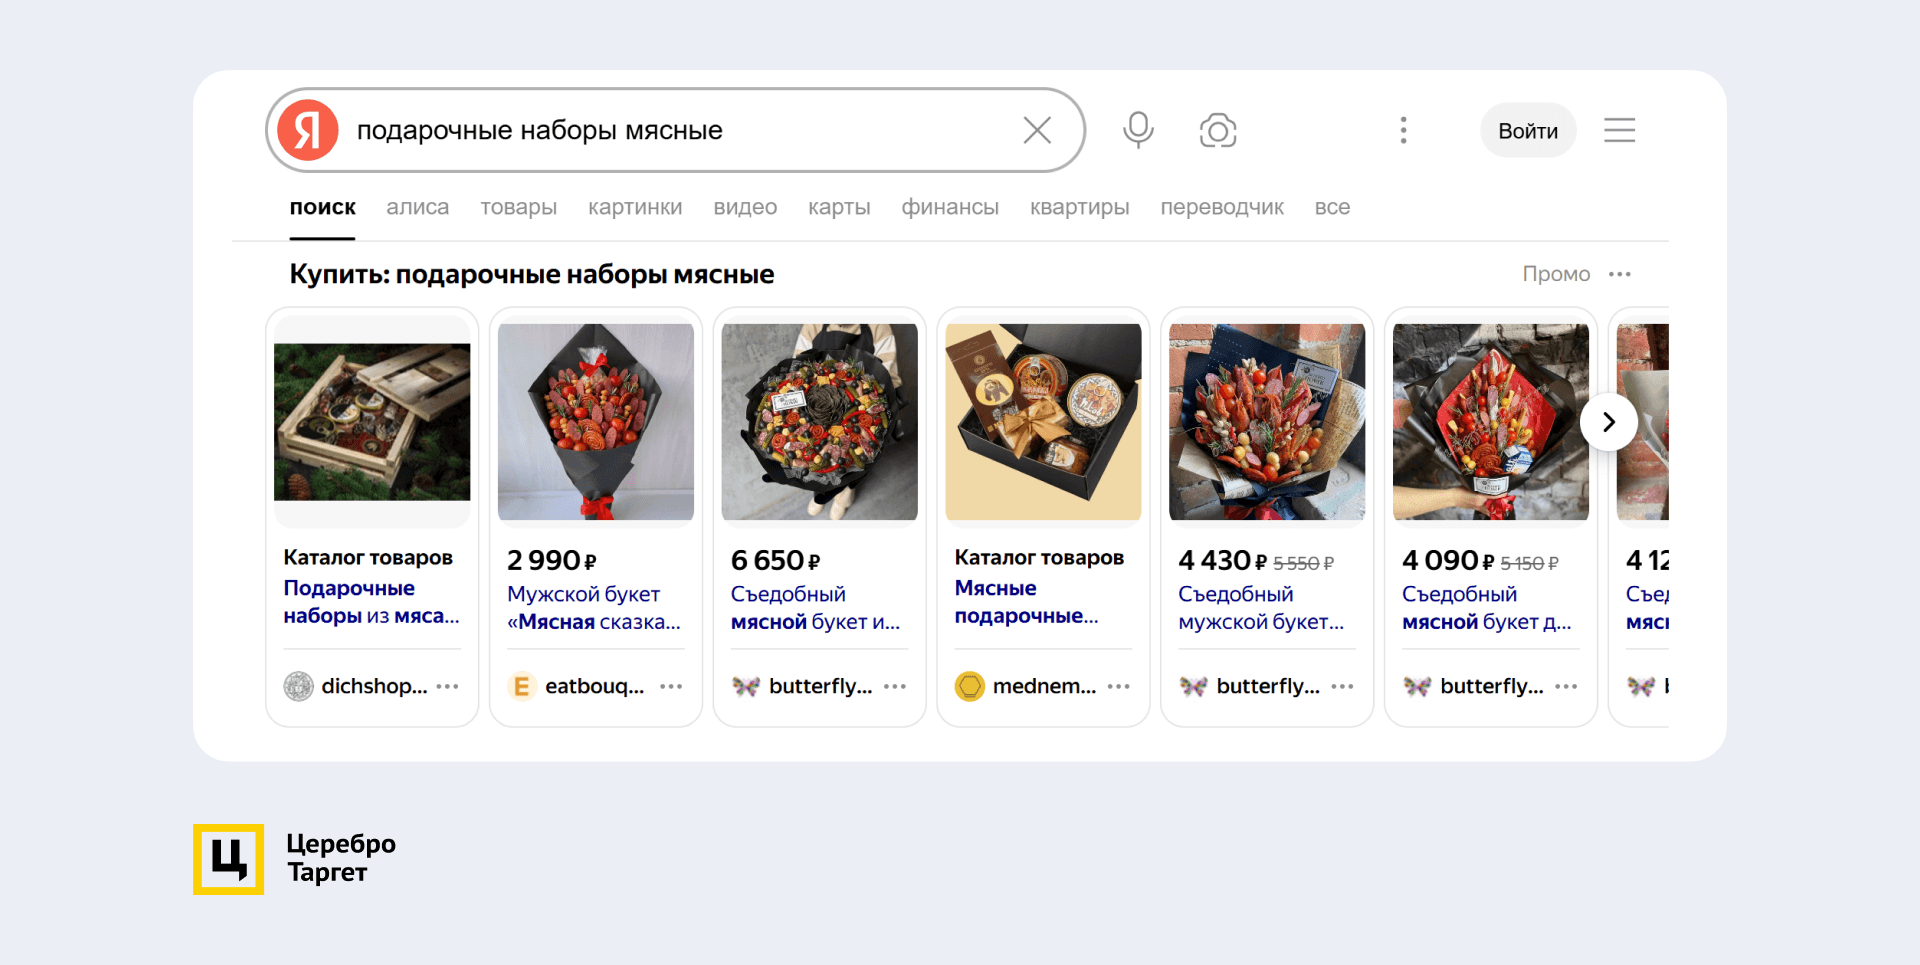The height and width of the screenshot is (965, 1920).
Task: Clear the search query with X
Action: click(x=1037, y=130)
